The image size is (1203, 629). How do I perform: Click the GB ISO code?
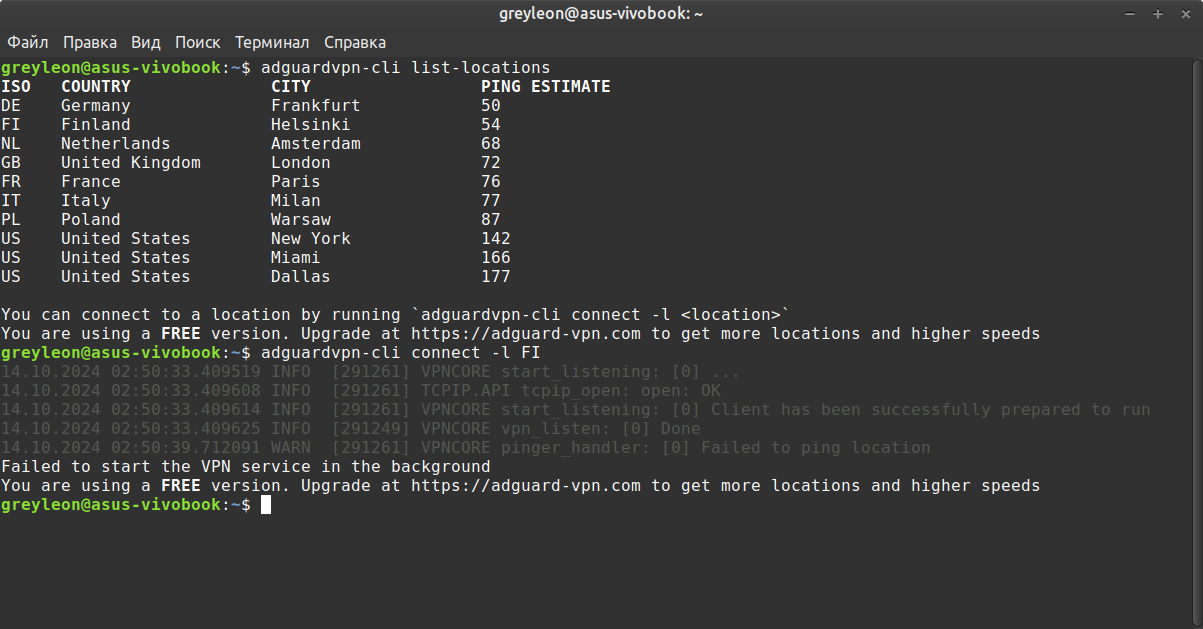[11, 163]
